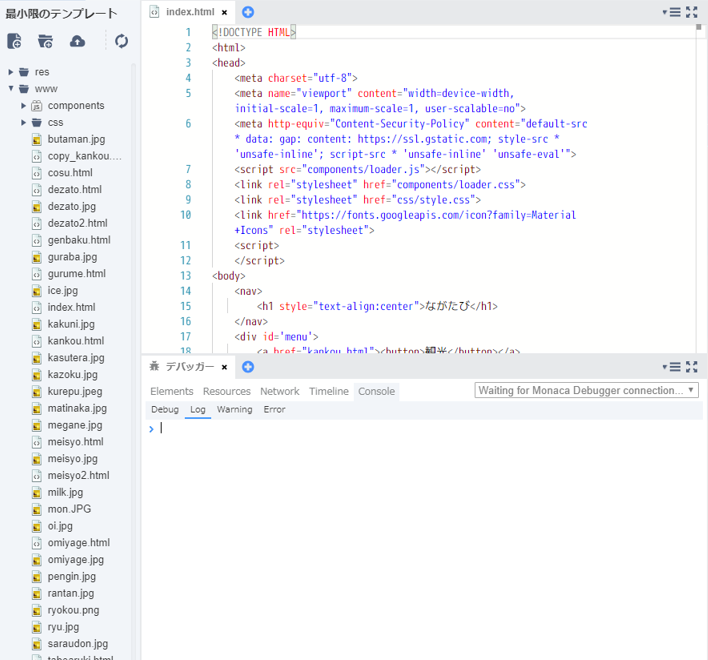Collapse the www folder arrow
The height and width of the screenshot is (660, 708).
pos(10,88)
